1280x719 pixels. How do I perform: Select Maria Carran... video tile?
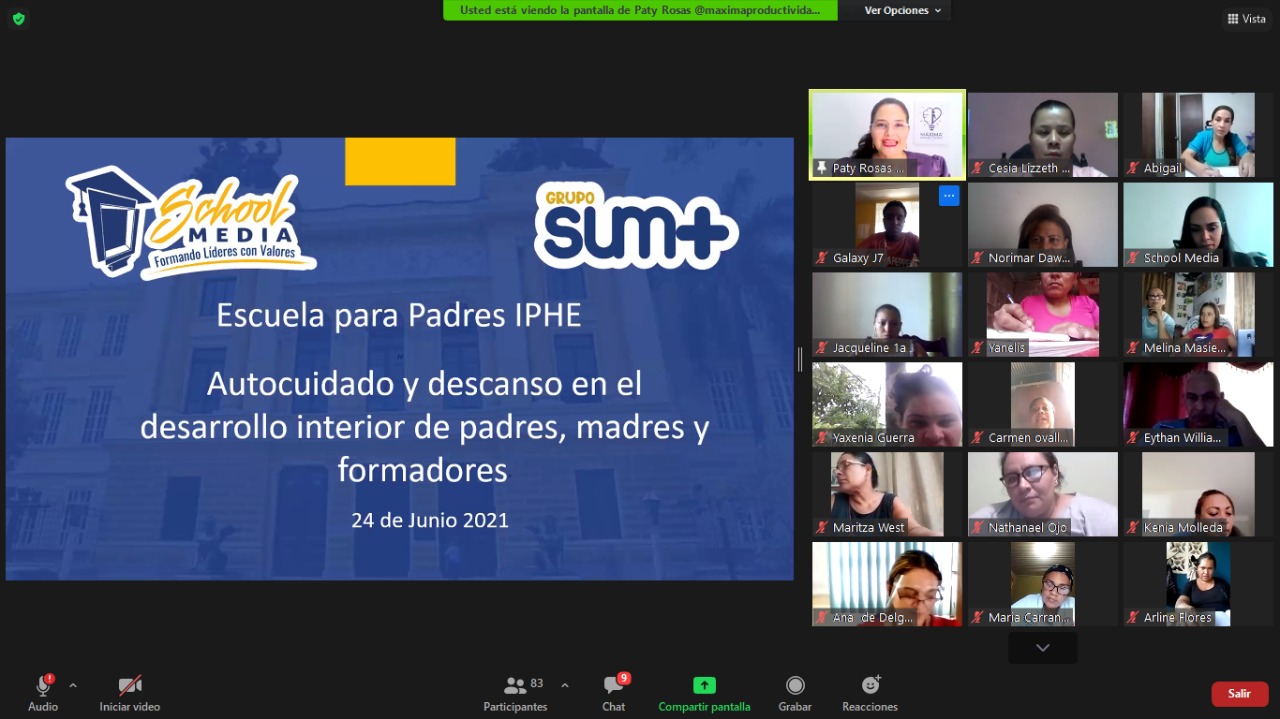pyautogui.click(x=1043, y=585)
